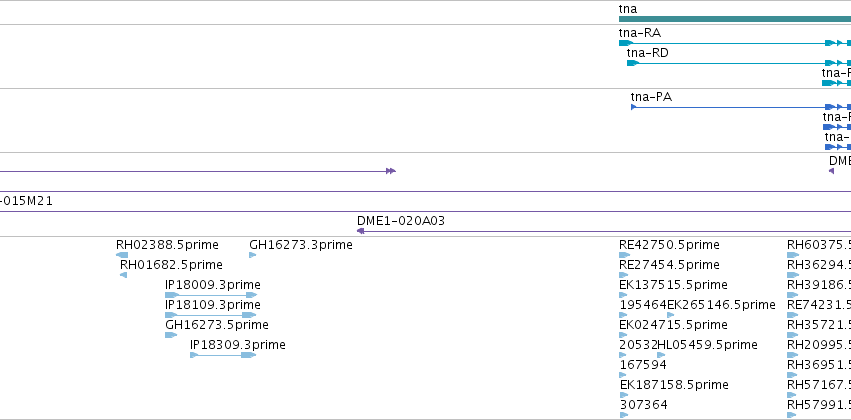Click the tna-PA protein label
Screen dimensions: 851x420
coord(651,97)
